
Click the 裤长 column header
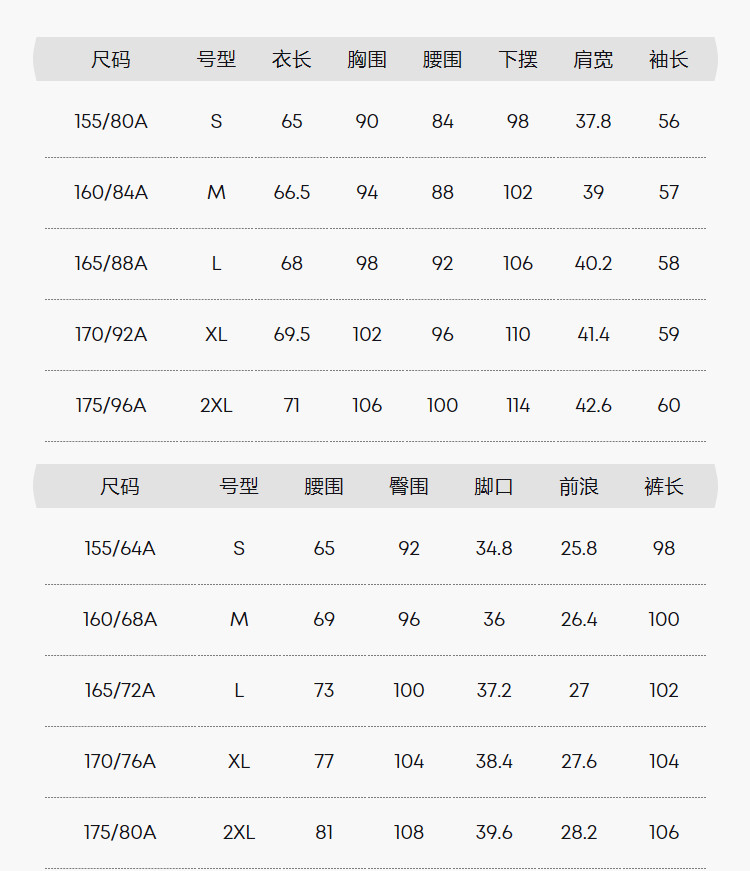664,487
